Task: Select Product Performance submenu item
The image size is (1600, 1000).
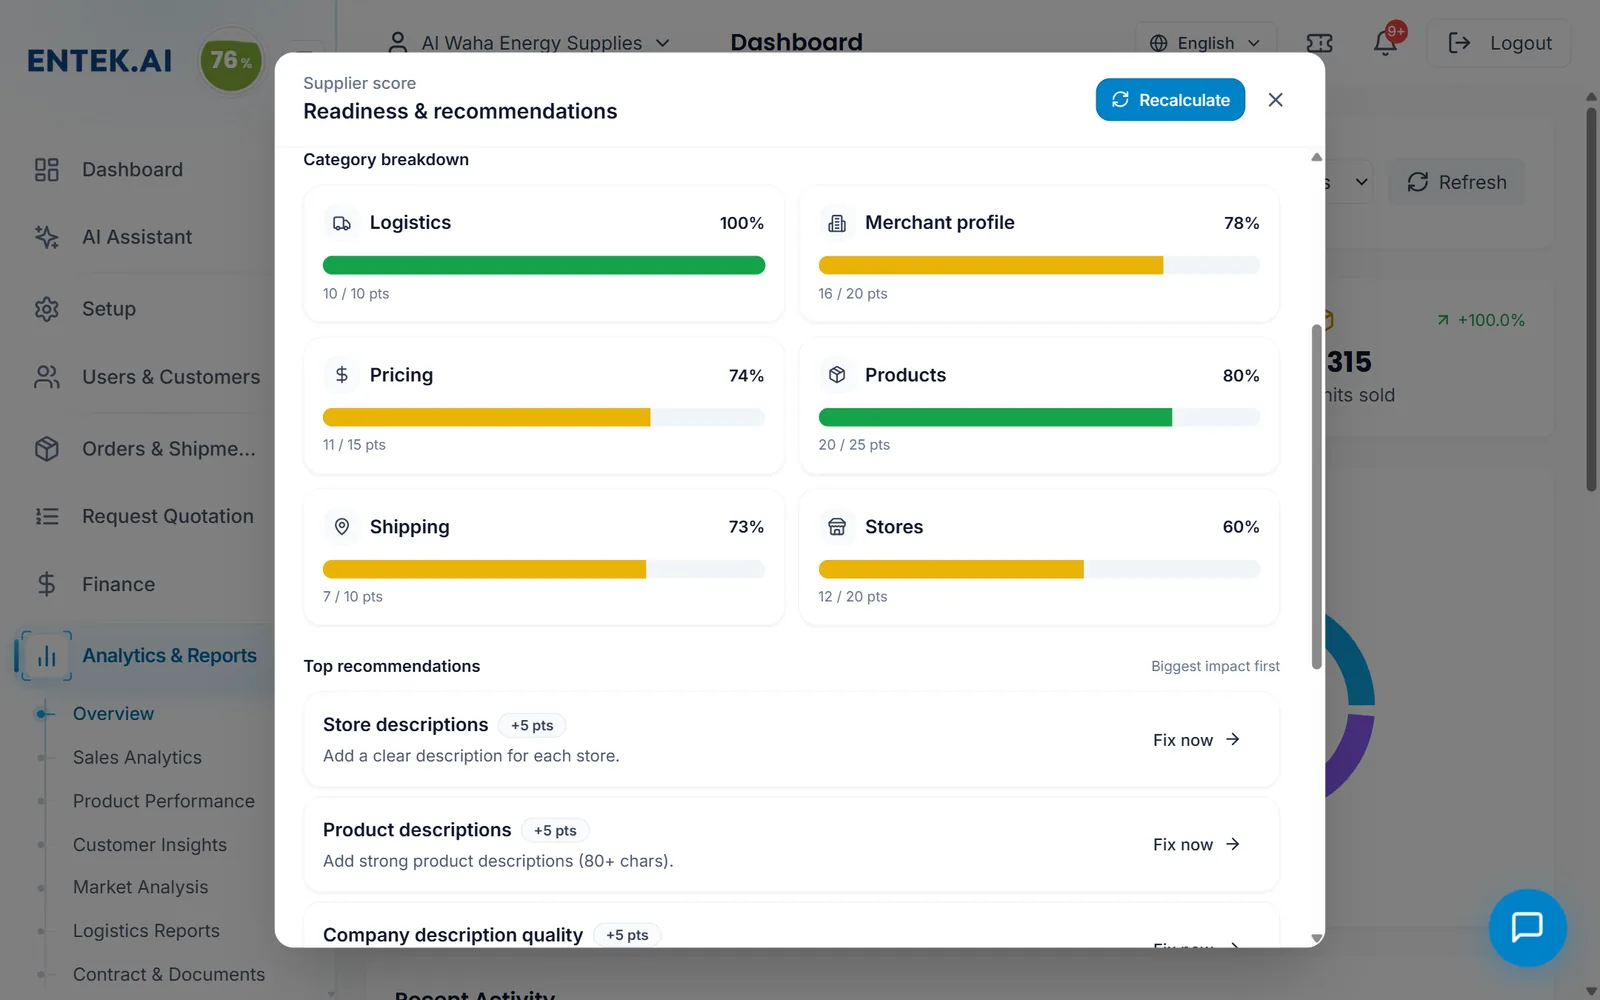Action: pos(164,801)
